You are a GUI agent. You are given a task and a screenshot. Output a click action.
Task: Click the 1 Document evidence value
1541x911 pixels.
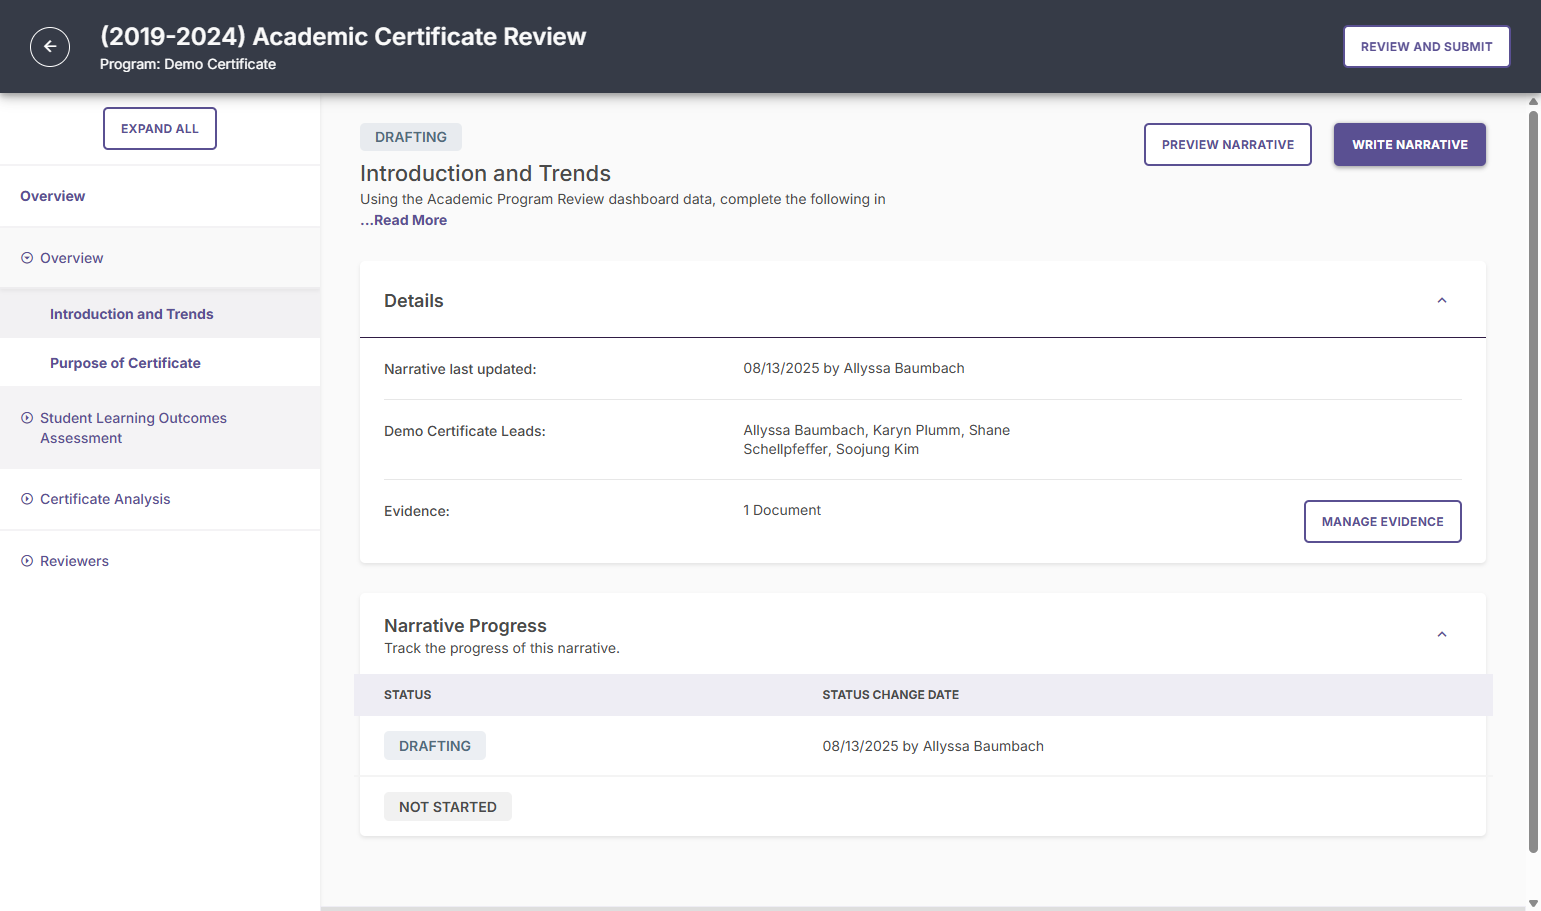[x=782, y=510]
